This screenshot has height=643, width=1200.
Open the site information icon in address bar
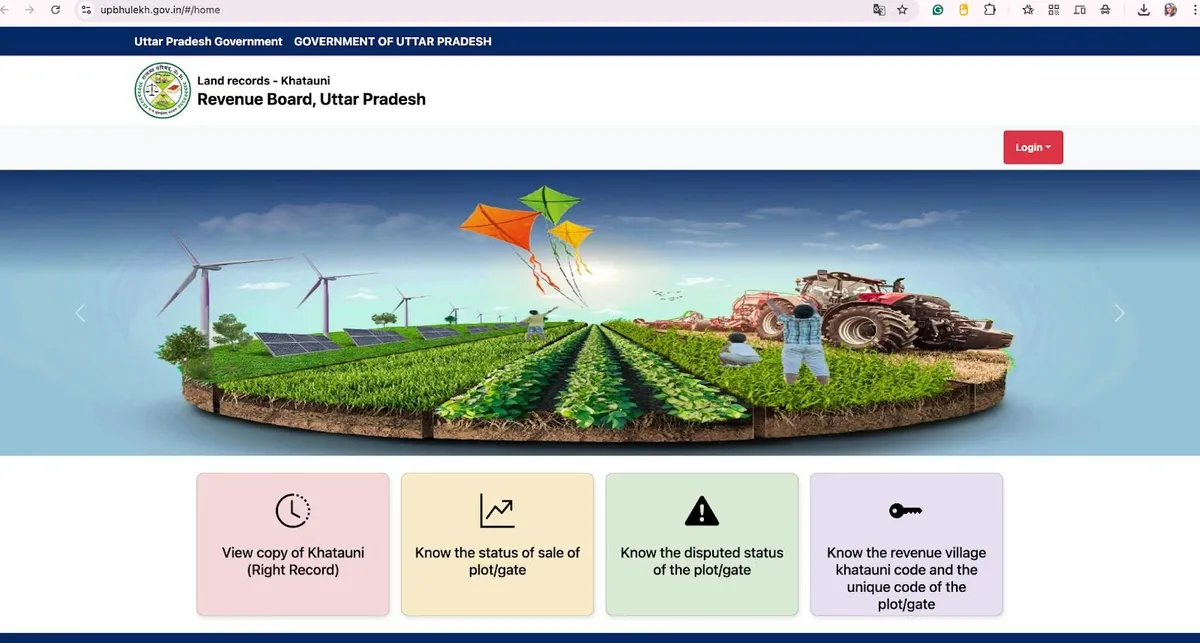tap(86, 10)
